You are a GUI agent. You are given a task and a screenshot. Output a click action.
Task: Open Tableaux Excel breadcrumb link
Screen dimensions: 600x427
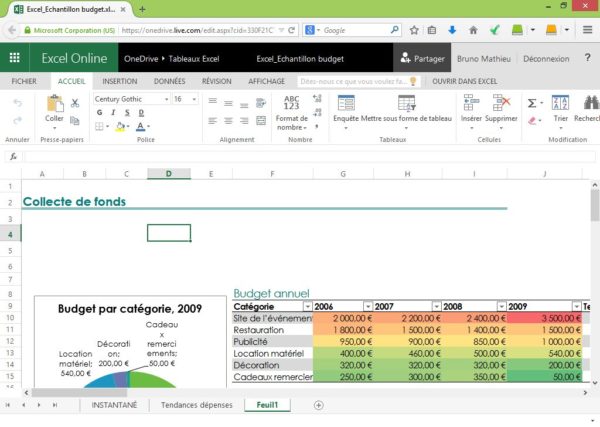pos(194,59)
